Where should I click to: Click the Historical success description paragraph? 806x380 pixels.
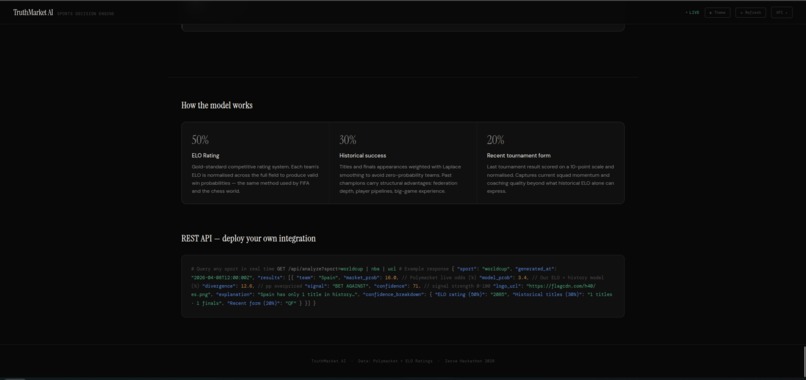400,179
